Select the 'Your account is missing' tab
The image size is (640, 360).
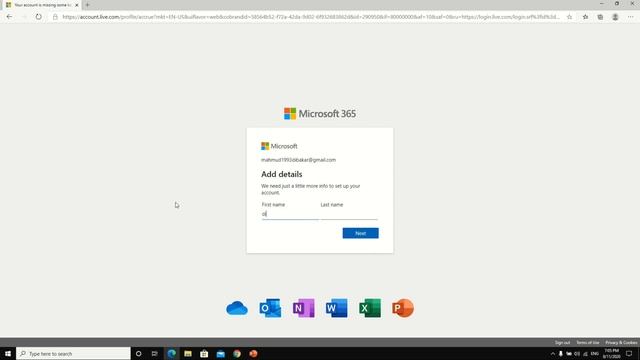(41, 5)
